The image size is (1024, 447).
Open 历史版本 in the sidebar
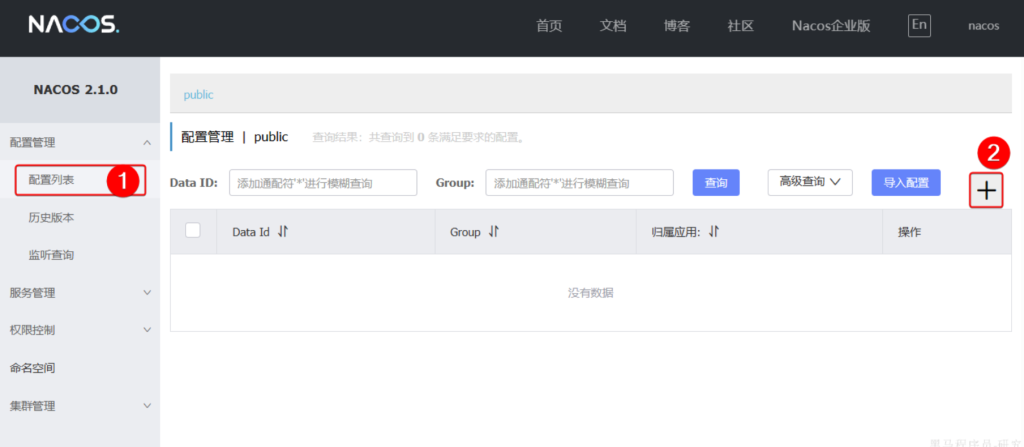(x=52, y=217)
